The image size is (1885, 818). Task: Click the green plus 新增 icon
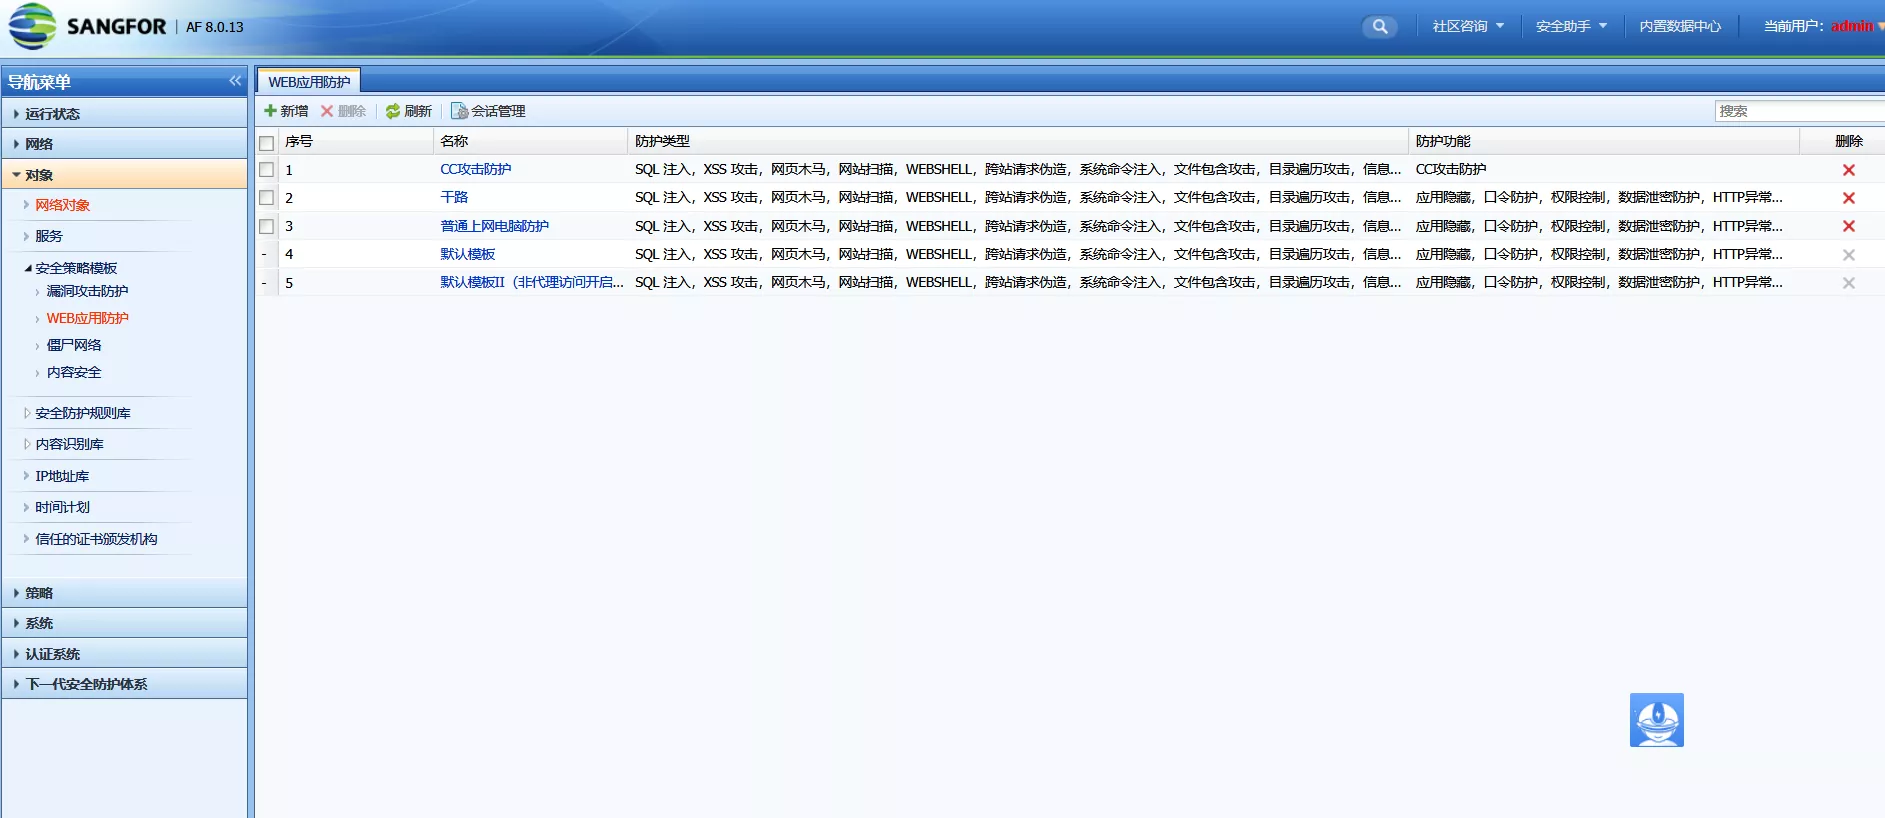point(270,111)
